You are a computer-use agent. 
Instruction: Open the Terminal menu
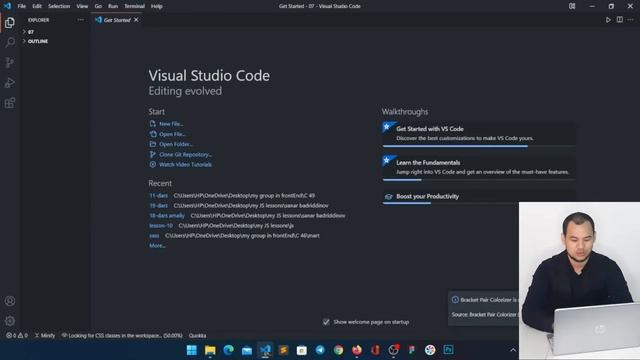click(x=134, y=6)
